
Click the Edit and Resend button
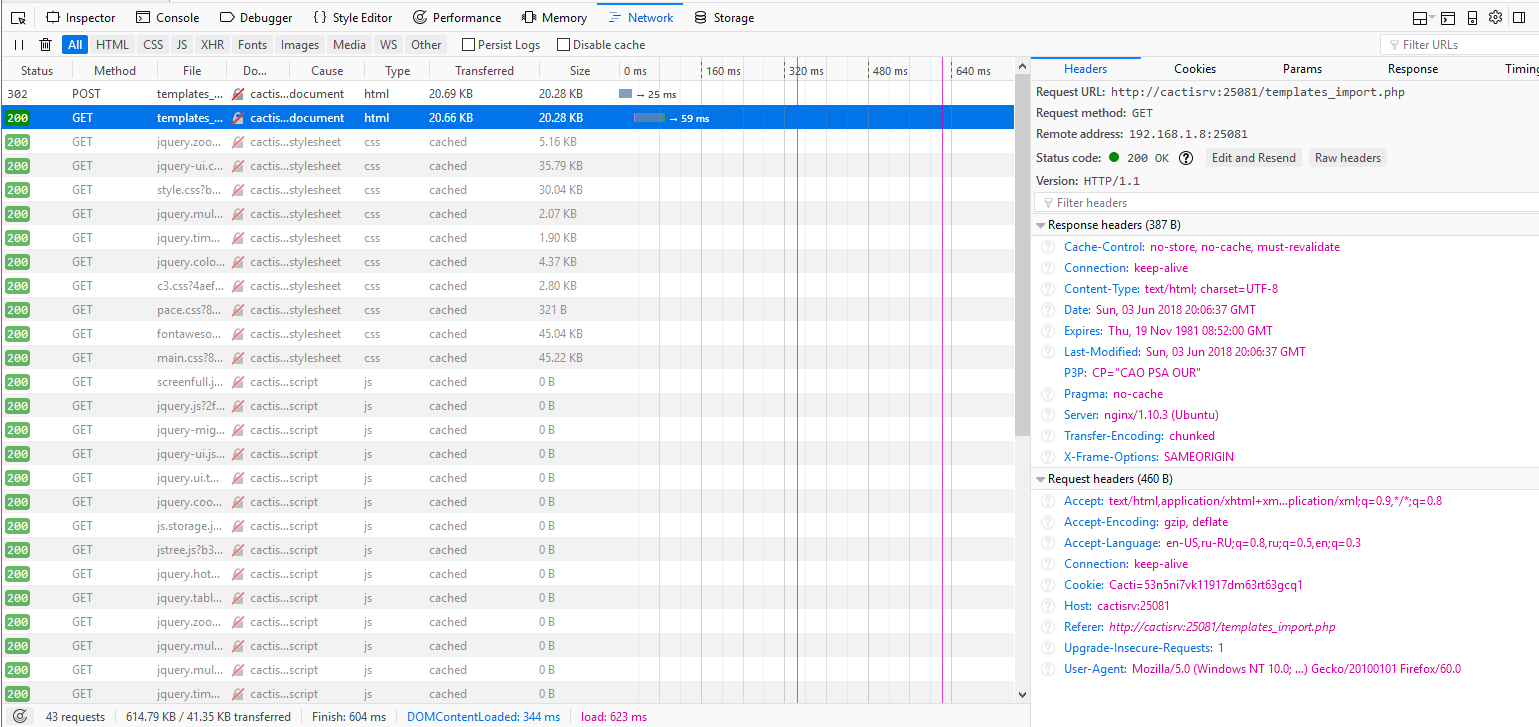click(1253, 157)
